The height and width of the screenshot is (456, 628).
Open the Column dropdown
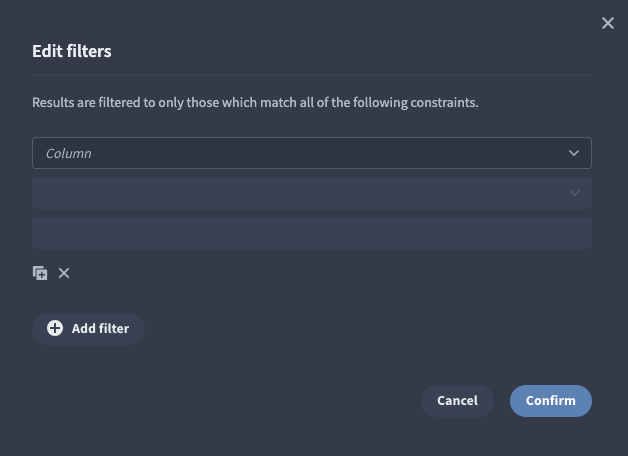coord(312,153)
